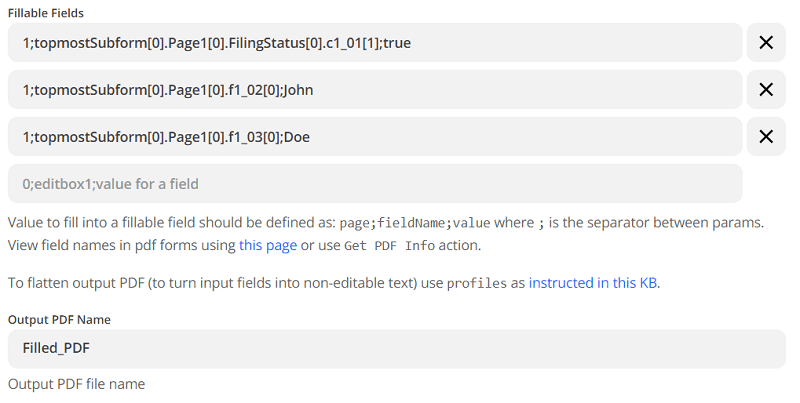Focus the Filled_PDF output name field
The image size is (800, 403).
pos(396,349)
